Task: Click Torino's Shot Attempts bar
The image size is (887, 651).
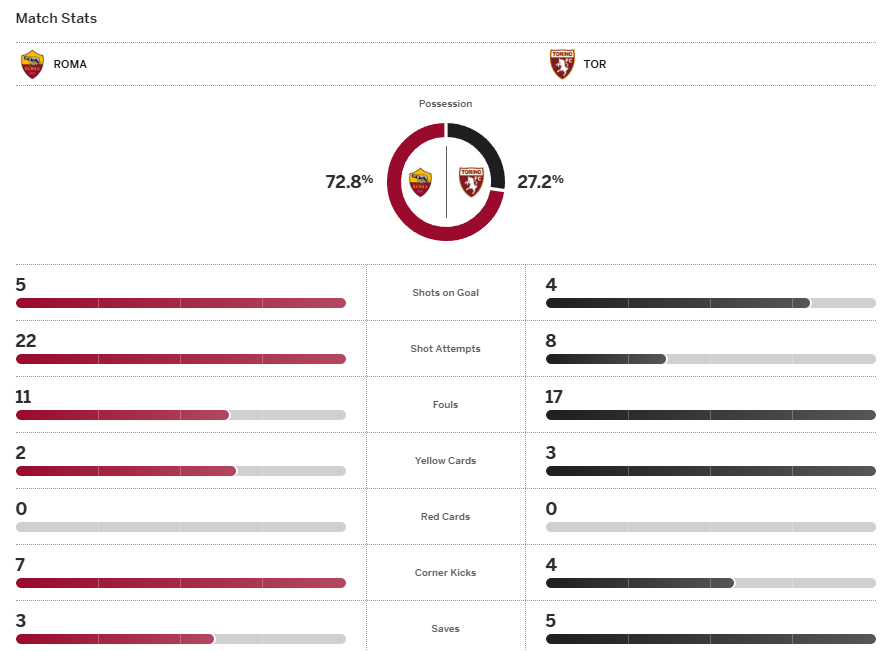Action: pyautogui.click(x=711, y=359)
